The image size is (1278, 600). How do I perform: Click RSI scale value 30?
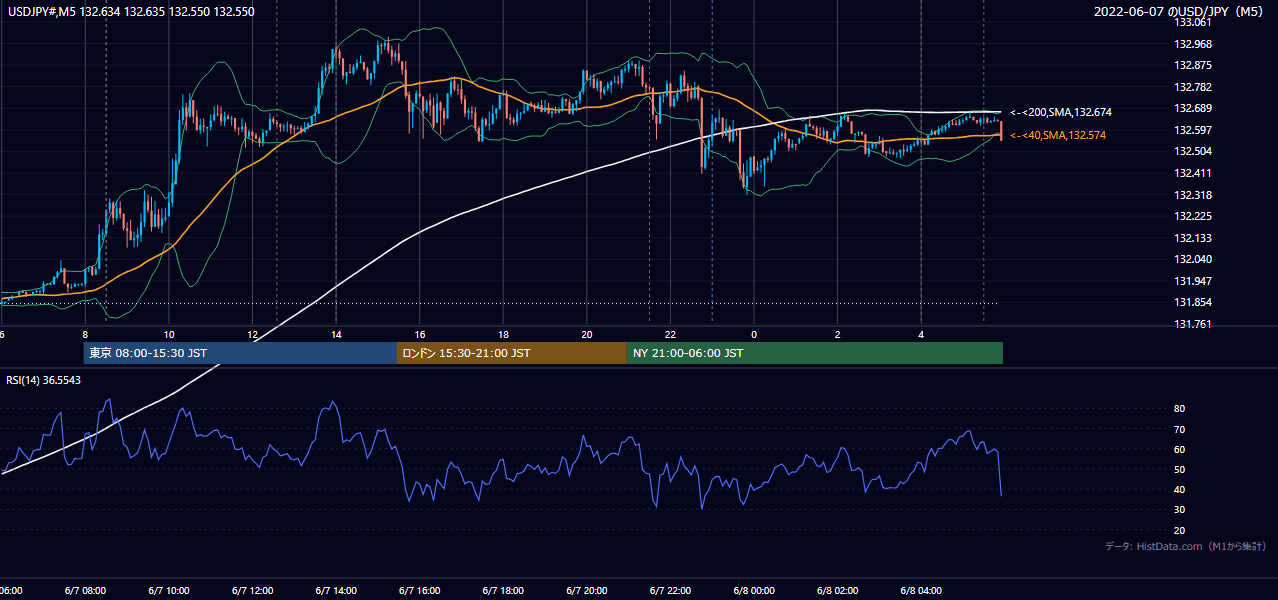coord(1179,510)
